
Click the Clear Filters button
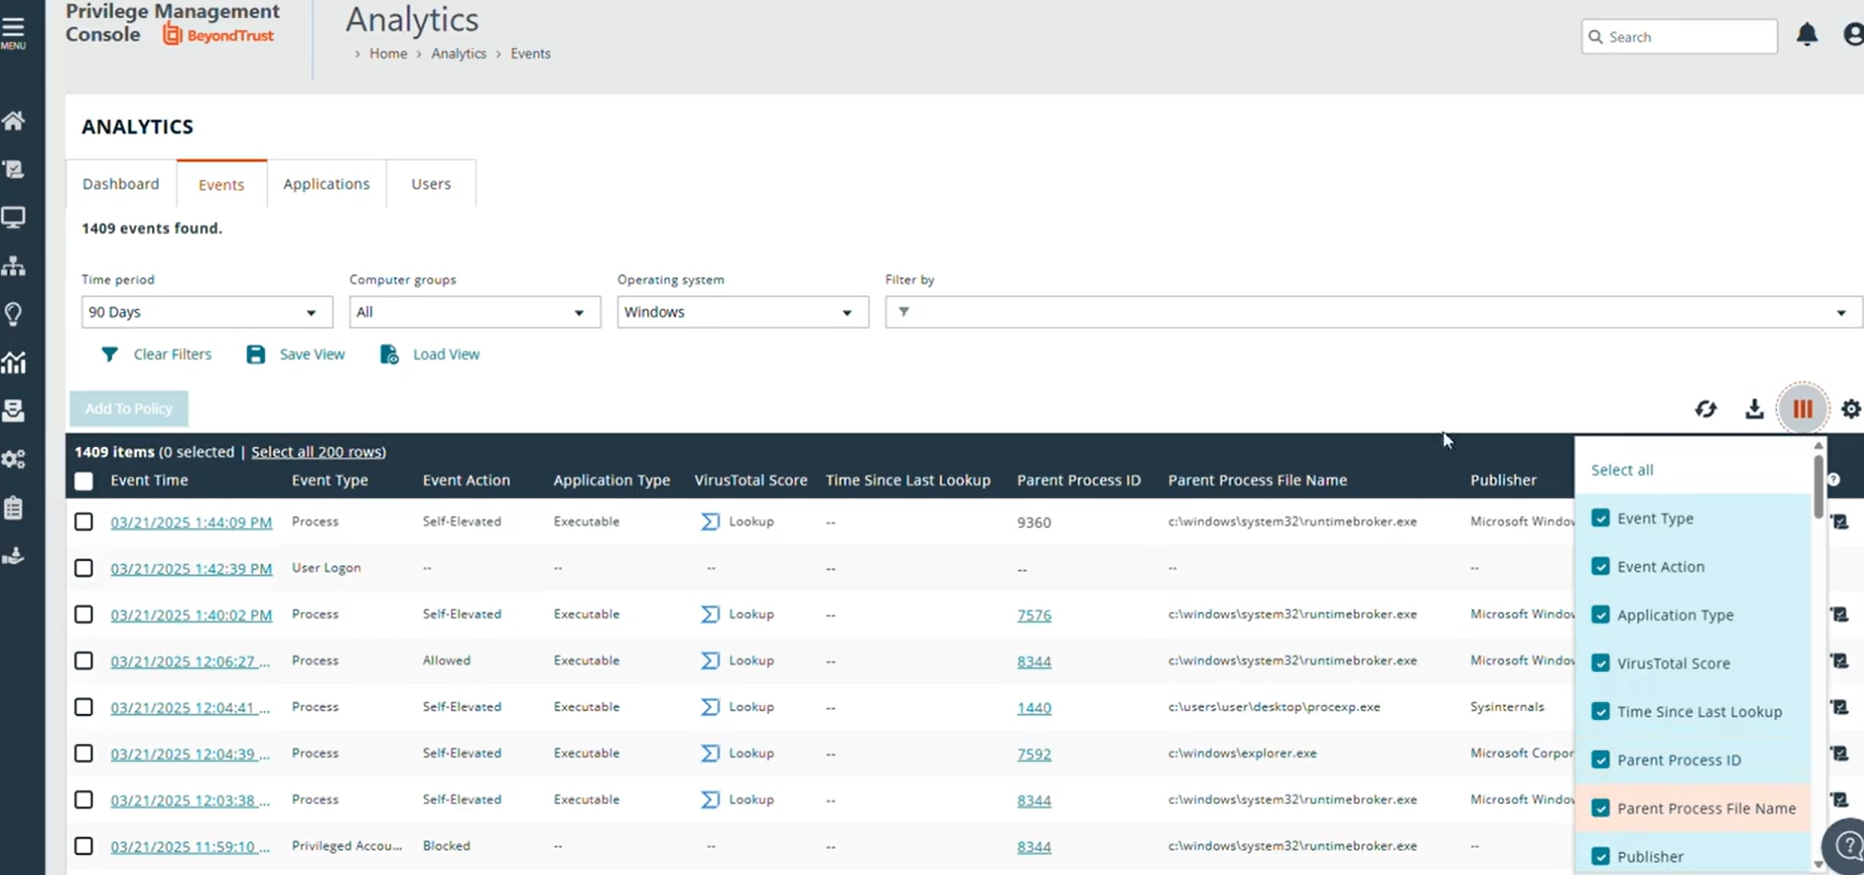[157, 354]
